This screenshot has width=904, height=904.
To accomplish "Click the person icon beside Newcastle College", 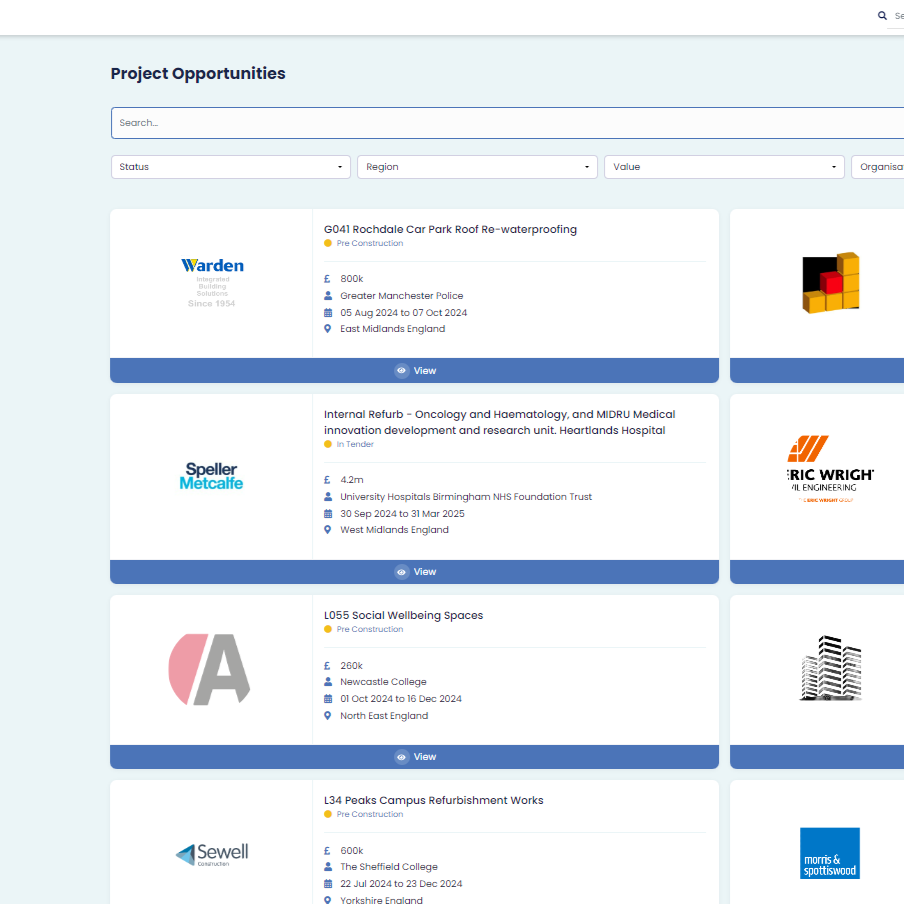I will pyautogui.click(x=328, y=681).
